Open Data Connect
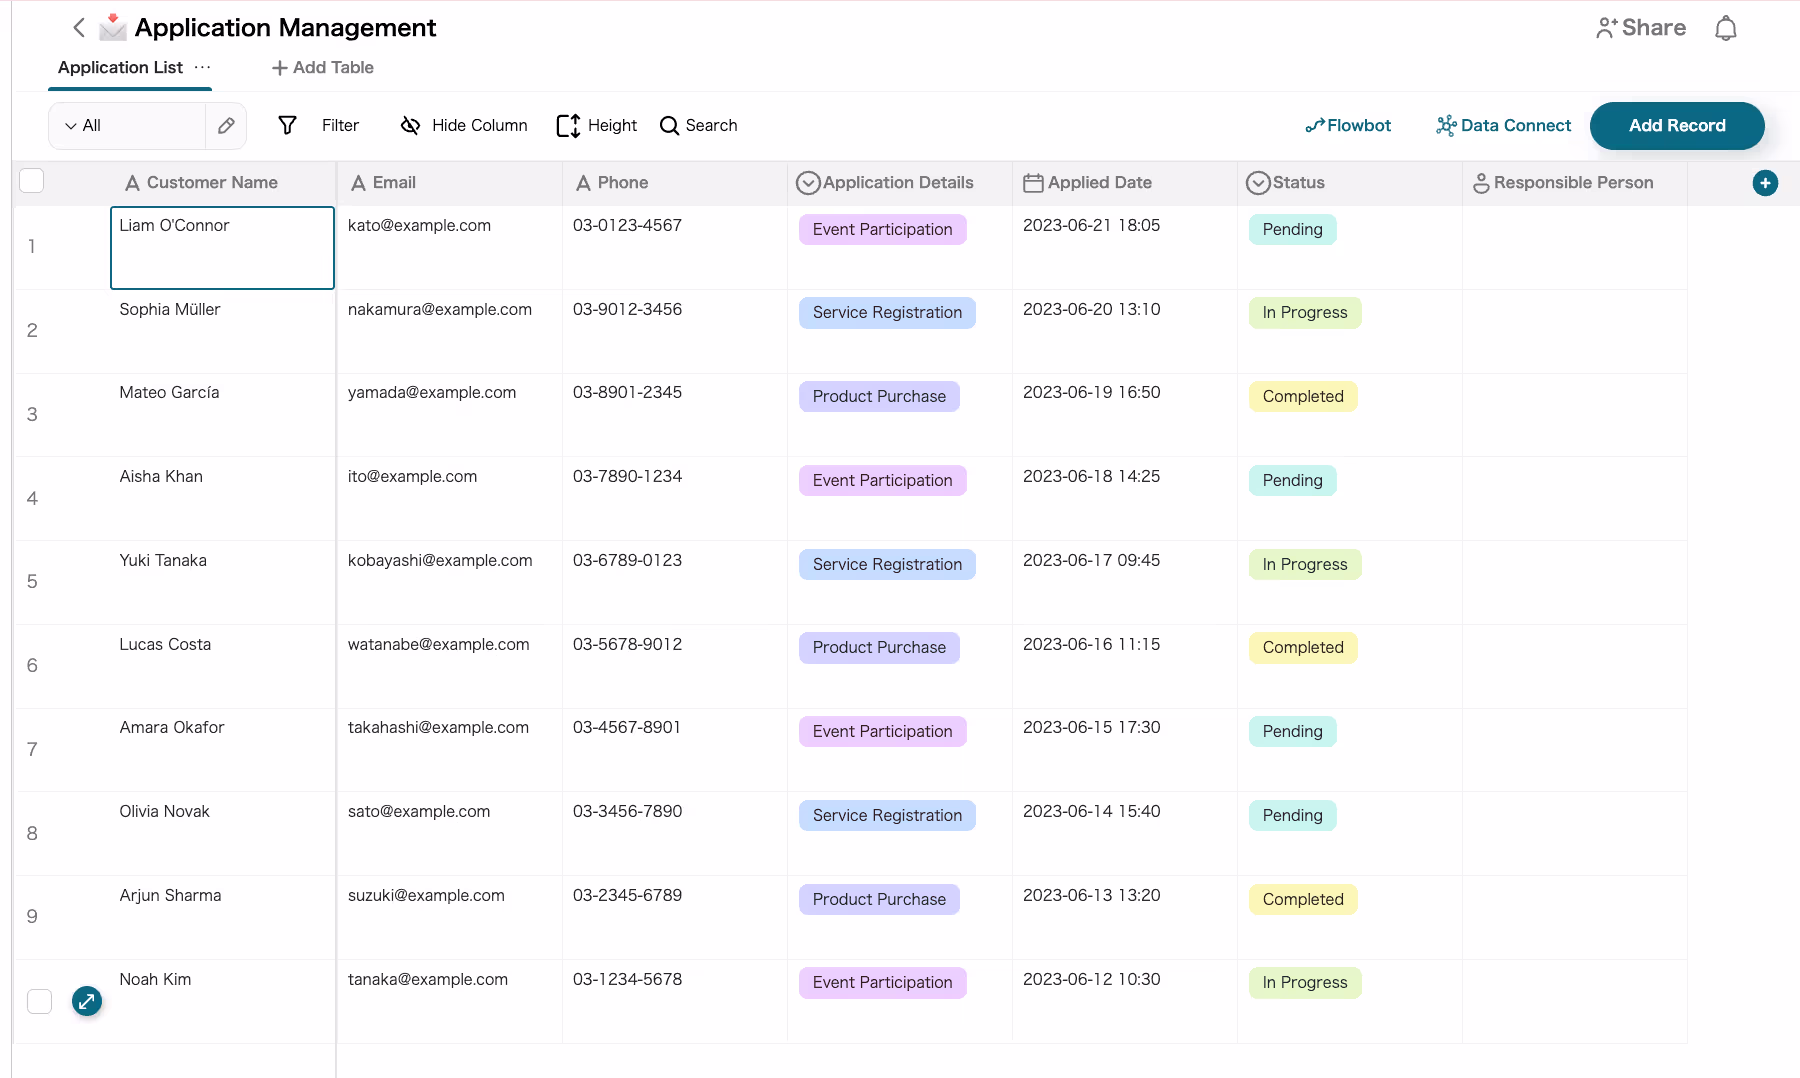This screenshot has width=1800, height=1078. [1502, 125]
